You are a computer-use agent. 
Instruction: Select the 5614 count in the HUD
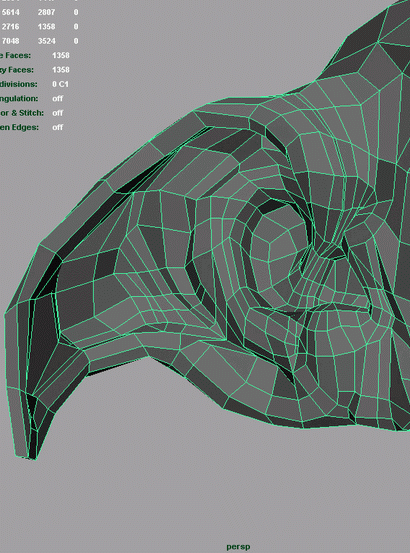[x=11, y=12]
